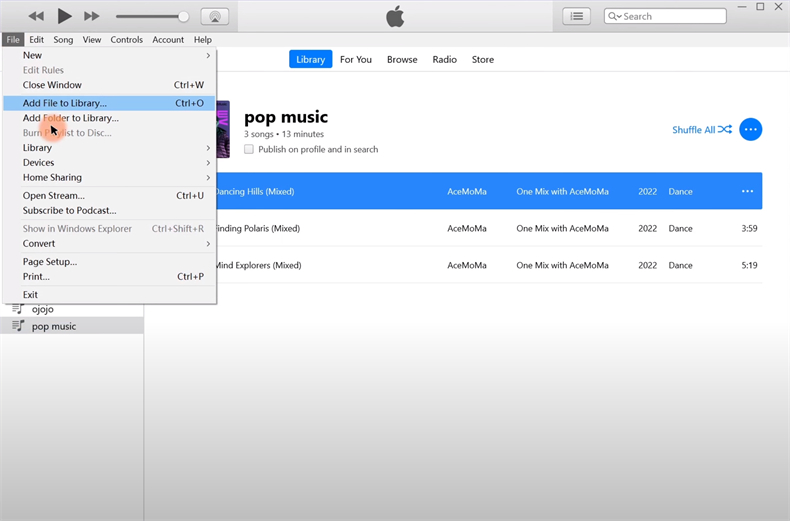This screenshot has width=790, height=521.
Task: Open the Controls menu
Action: [126, 39]
